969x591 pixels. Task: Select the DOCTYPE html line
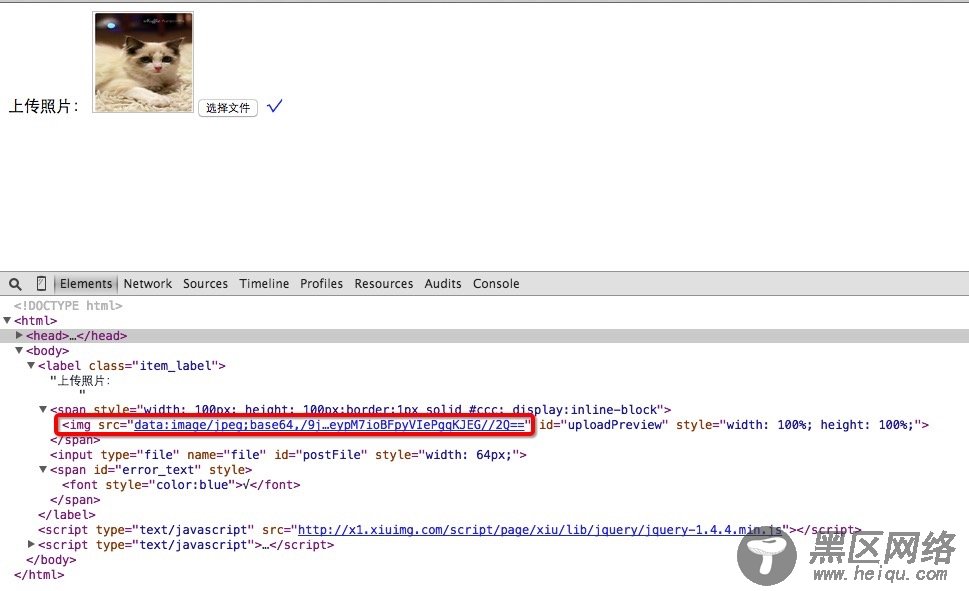coord(68,305)
